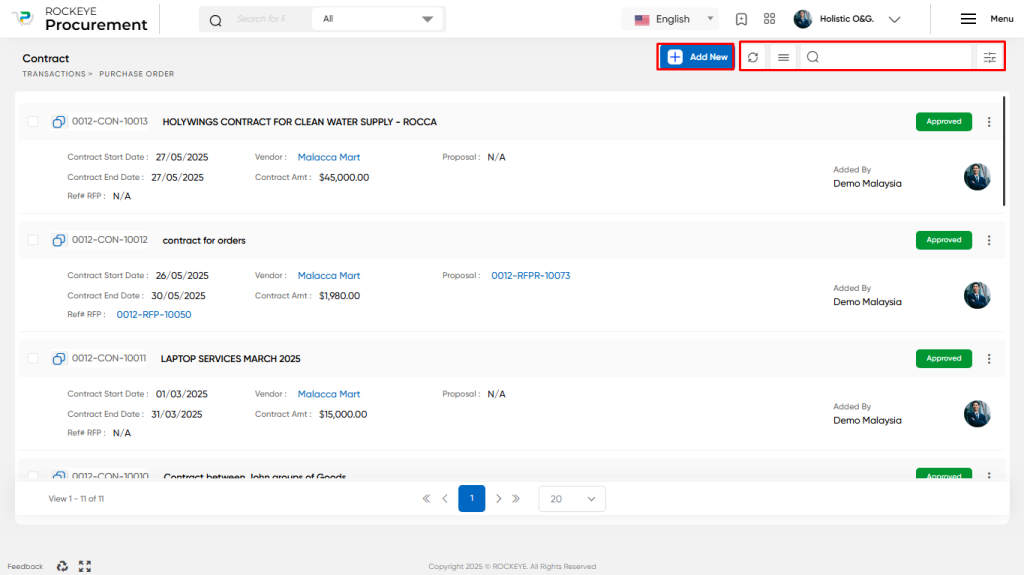Image resolution: width=1024 pixels, height=575 pixels.
Task: Open the All search category dropdown
Action: point(378,19)
